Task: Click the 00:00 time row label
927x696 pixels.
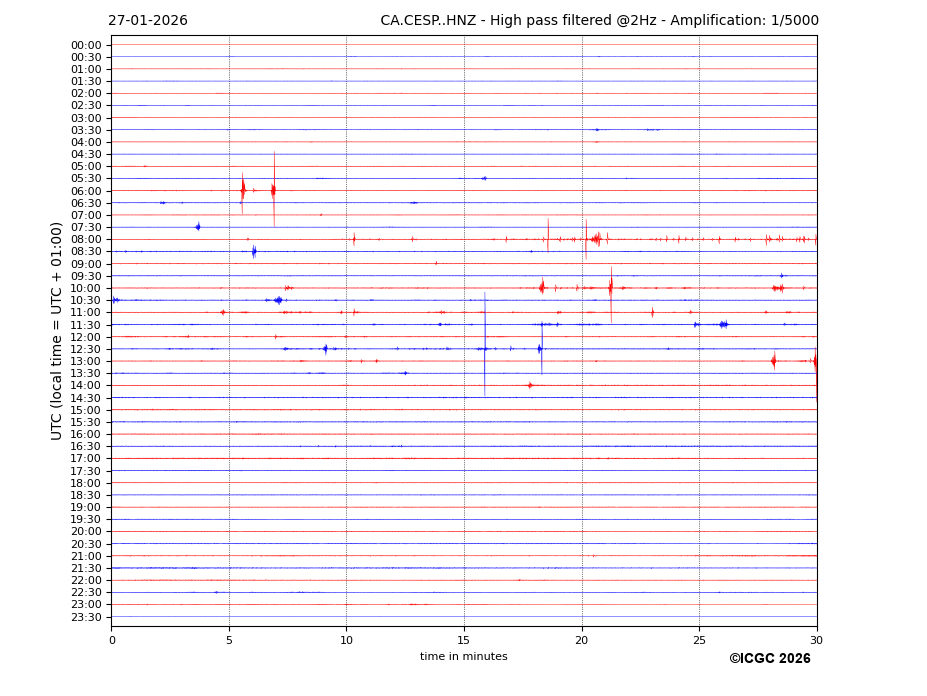Action: click(x=86, y=45)
